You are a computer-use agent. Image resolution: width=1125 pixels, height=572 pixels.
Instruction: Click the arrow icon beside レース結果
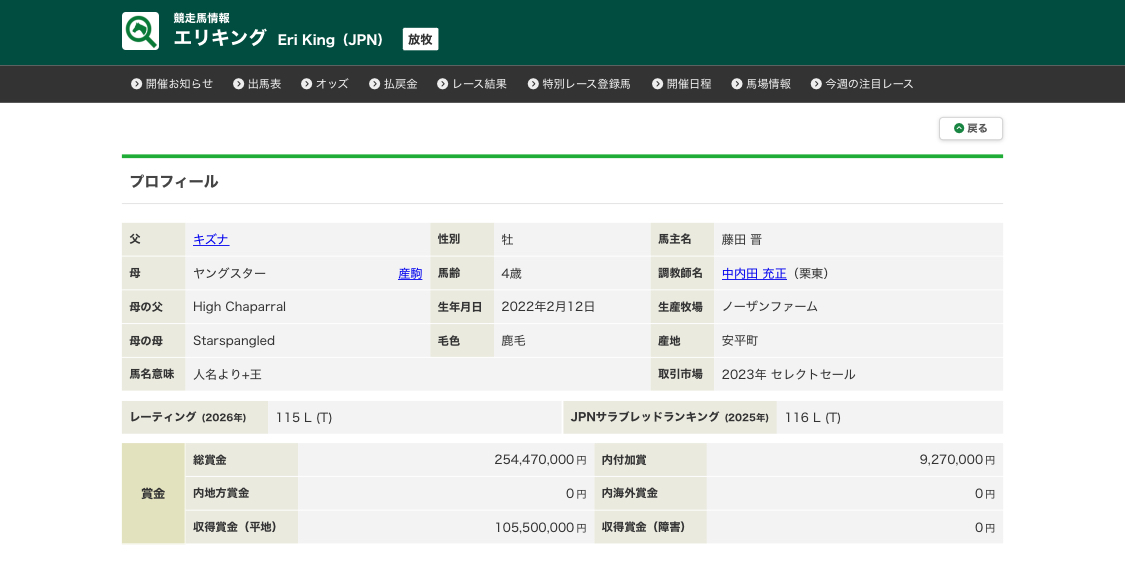click(443, 84)
